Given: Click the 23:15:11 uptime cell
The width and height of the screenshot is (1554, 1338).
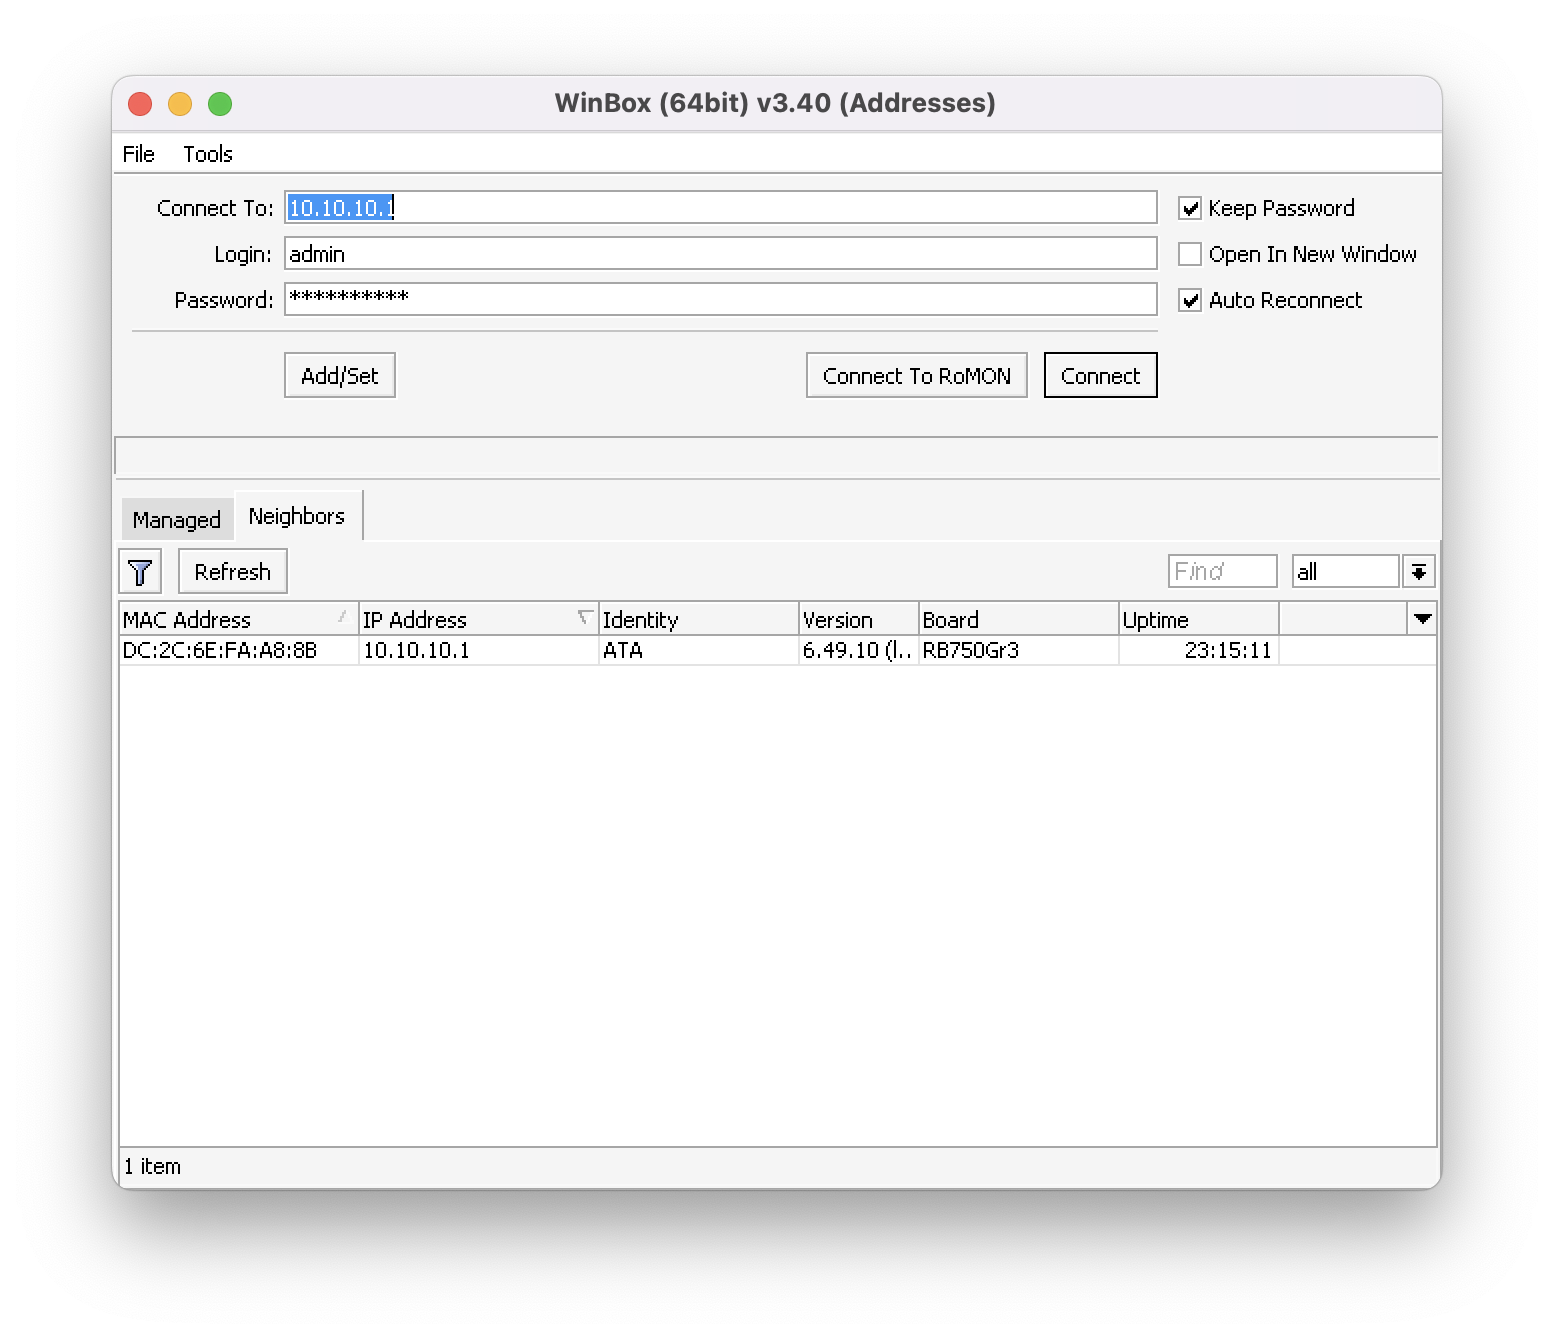Looking at the screenshot, I should click(x=1198, y=650).
